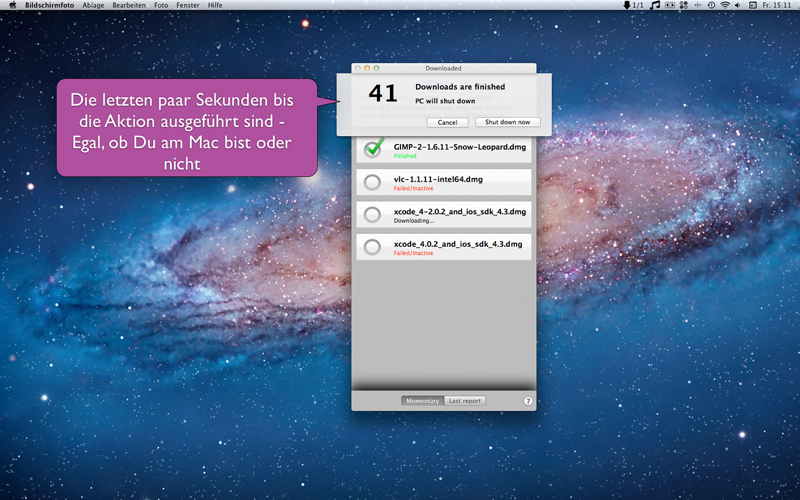Click the Shut down now button
Screen dimensions: 800x500
coord(508,122)
